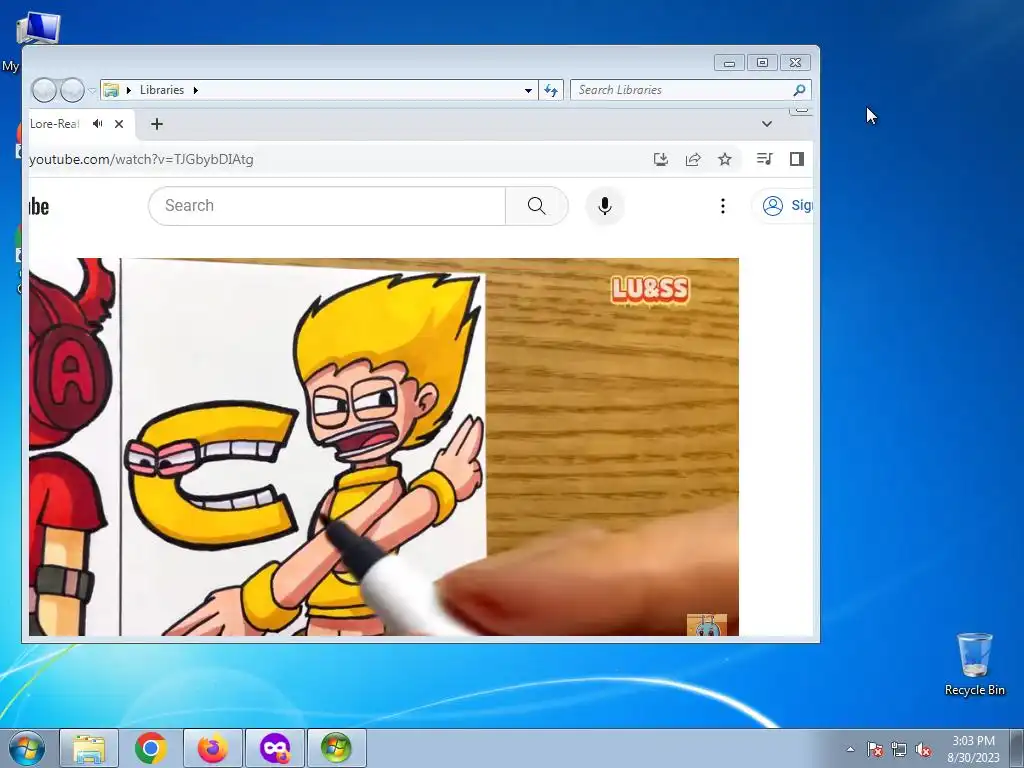Click the clock showing 3:03 PM

(973, 741)
